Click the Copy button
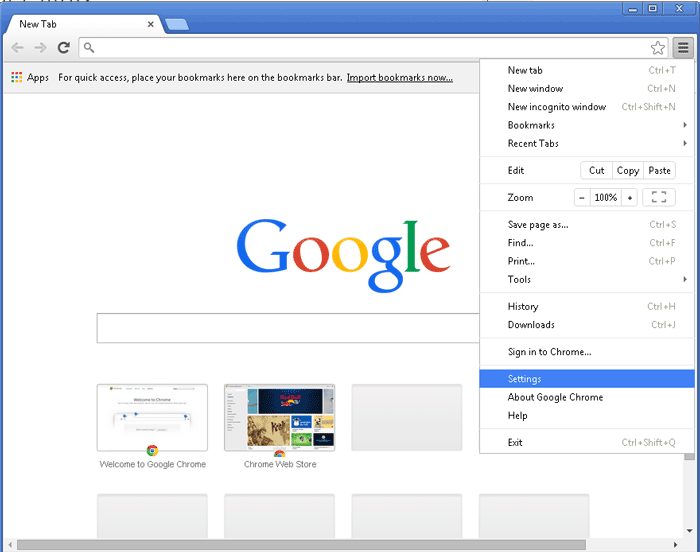The image size is (700, 552). (x=628, y=171)
